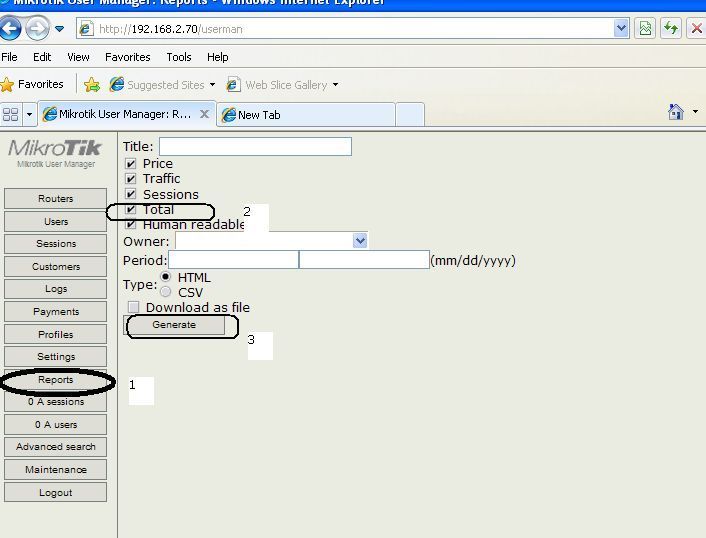The width and height of the screenshot is (706, 538).
Task: Open the Profiles section
Action: point(55,335)
